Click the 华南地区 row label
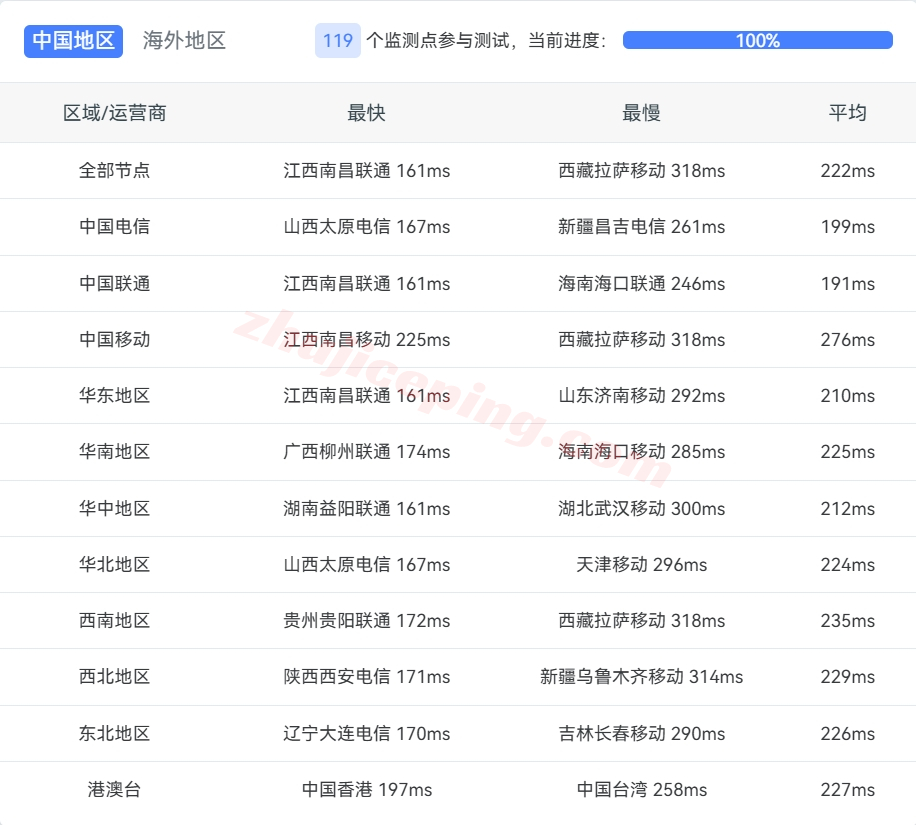Screen dimensions: 916x825 [115, 452]
